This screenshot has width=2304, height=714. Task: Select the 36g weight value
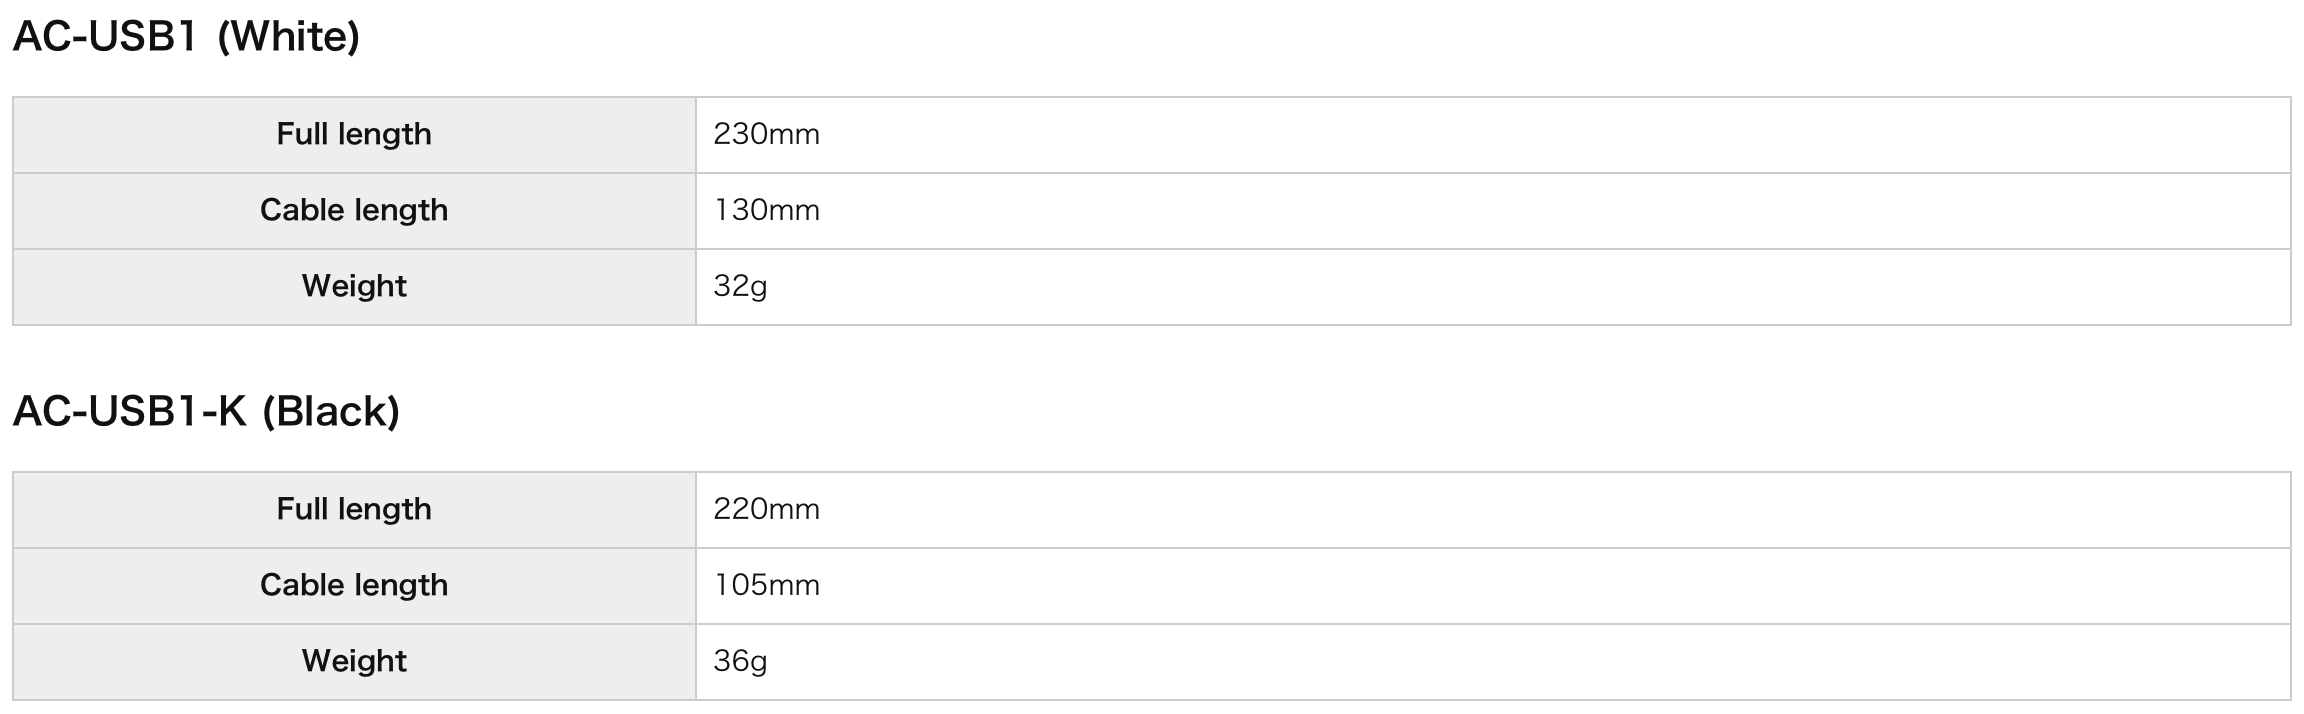(x=740, y=661)
